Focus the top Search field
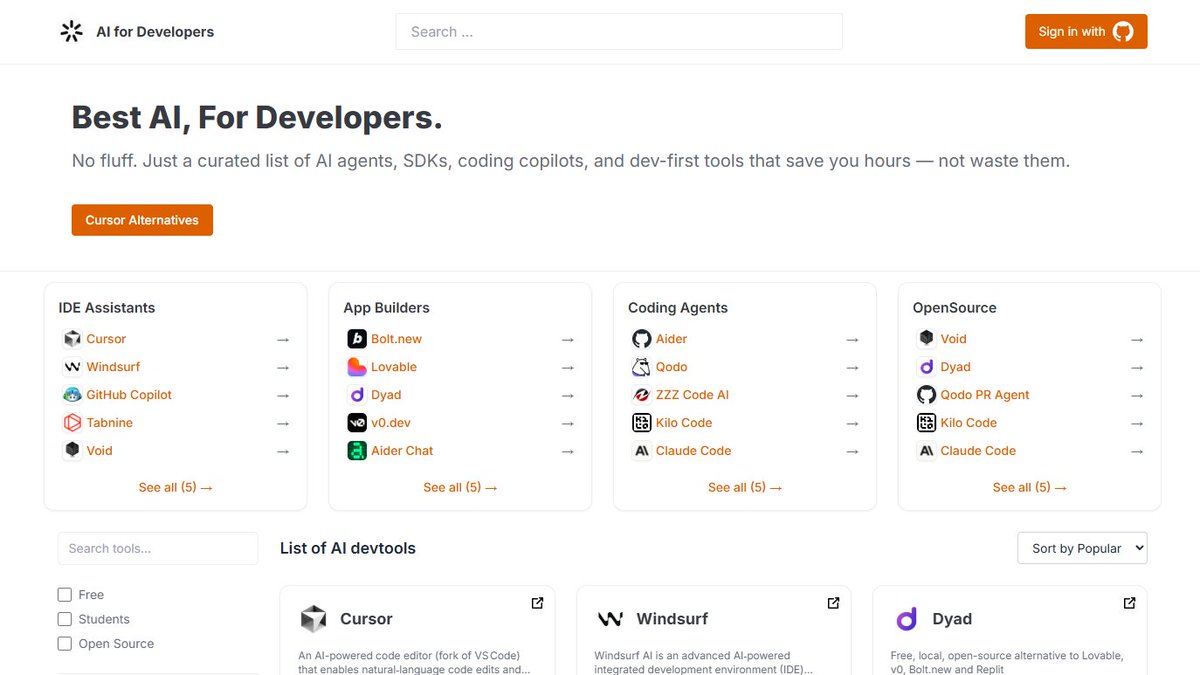1200x675 pixels. pyautogui.click(x=619, y=32)
